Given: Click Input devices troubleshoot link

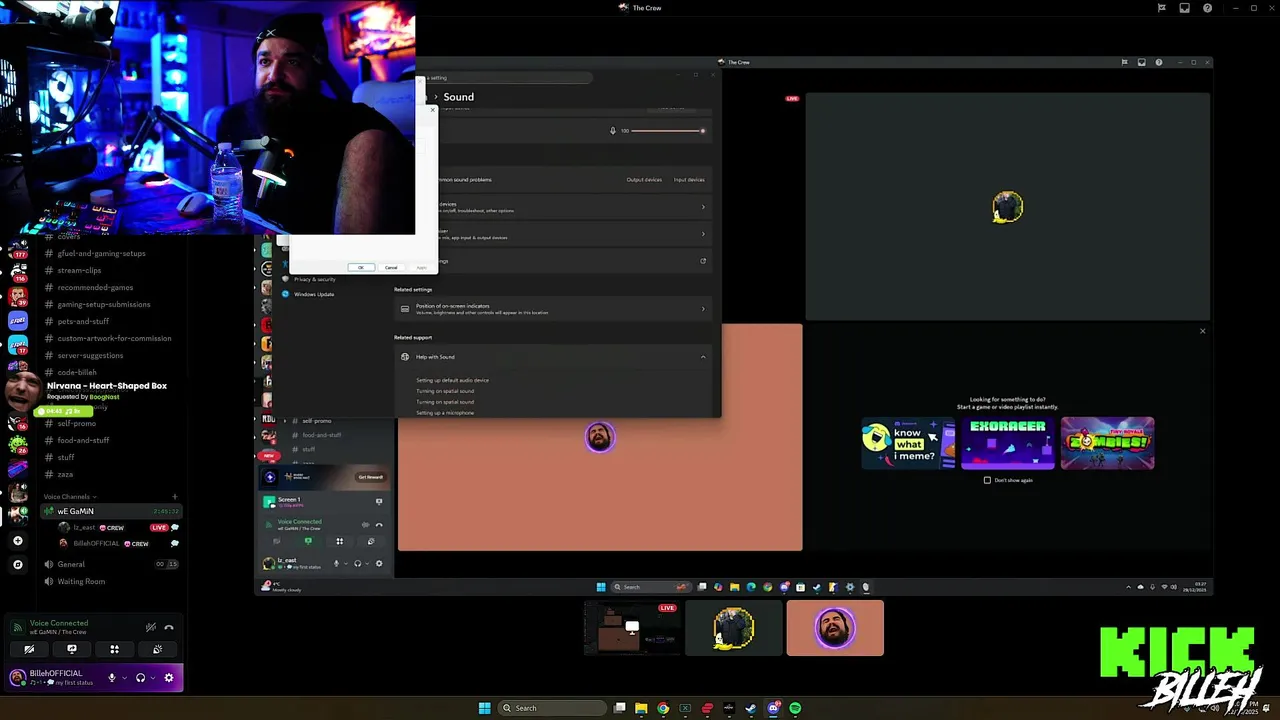Looking at the screenshot, I should [x=689, y=180].
